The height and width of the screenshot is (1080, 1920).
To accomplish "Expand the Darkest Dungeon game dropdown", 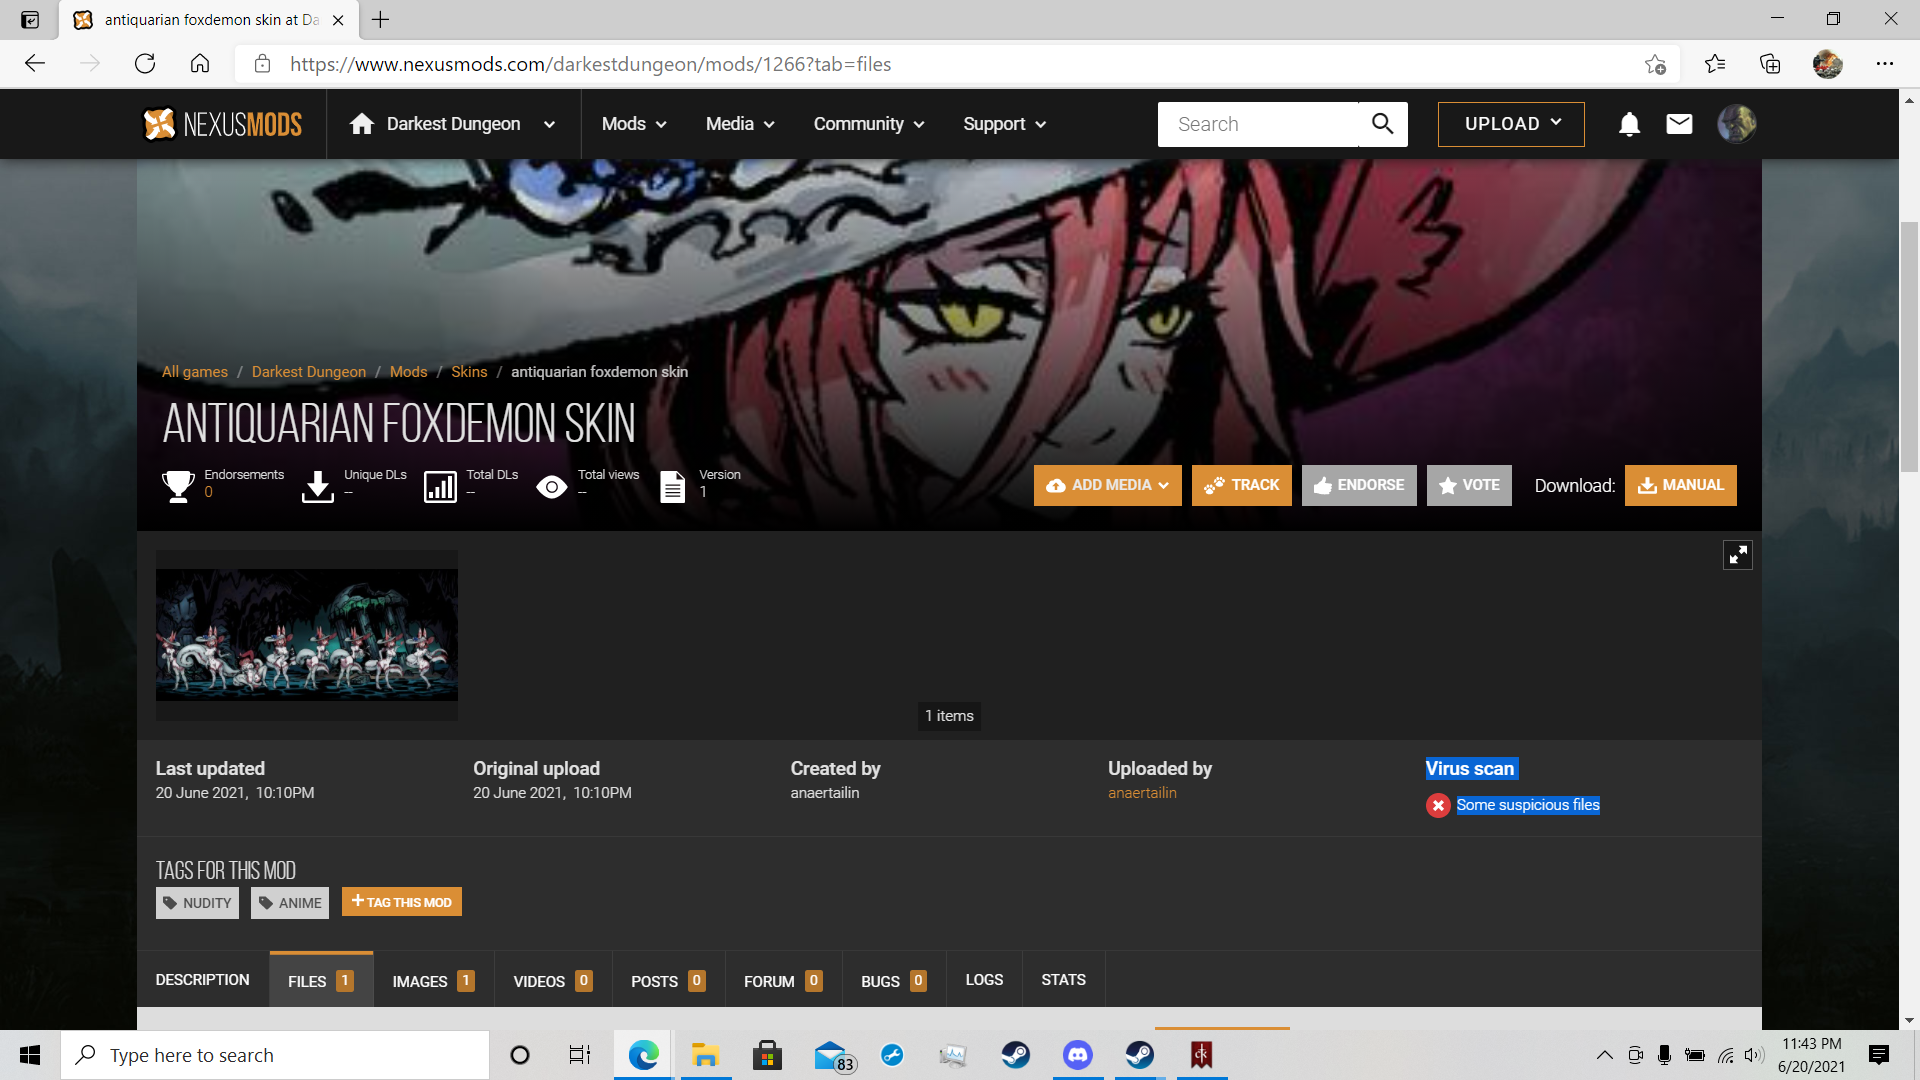I will pyautogui.click(x=549, y=124).
